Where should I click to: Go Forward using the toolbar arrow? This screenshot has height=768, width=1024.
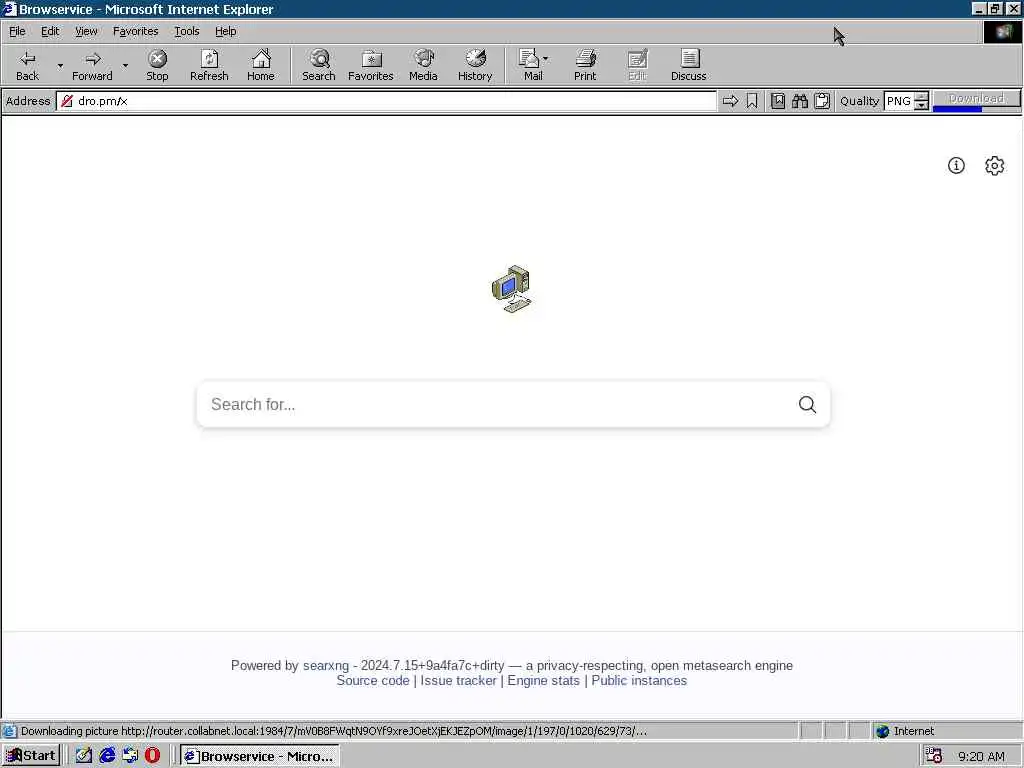tap(92, 65)
